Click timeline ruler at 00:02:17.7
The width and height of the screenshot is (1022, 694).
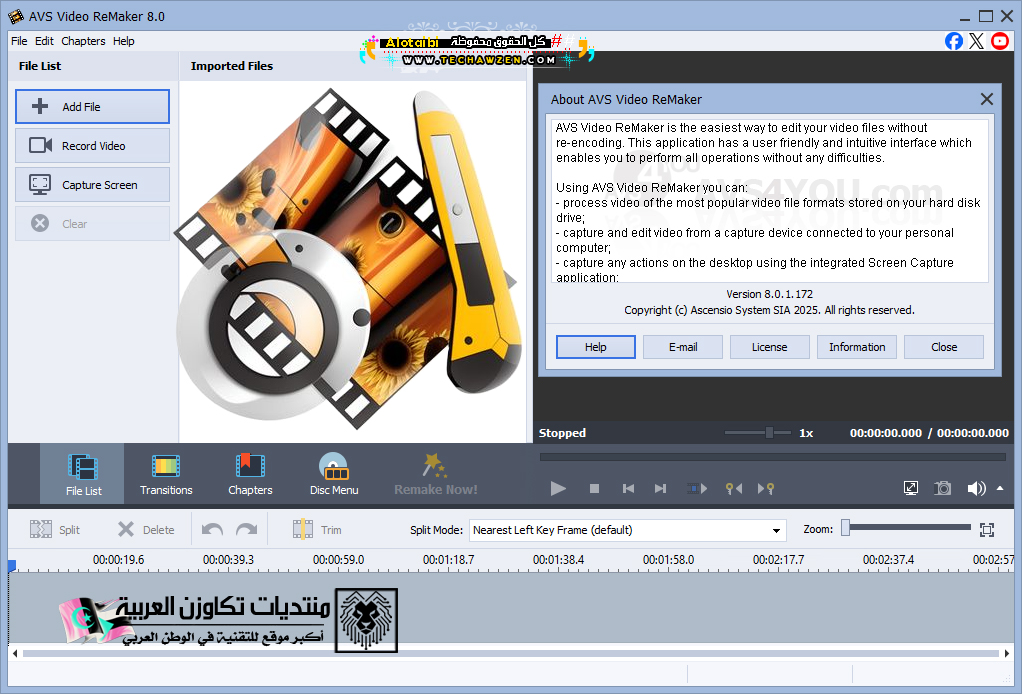[x=778, y=560]
